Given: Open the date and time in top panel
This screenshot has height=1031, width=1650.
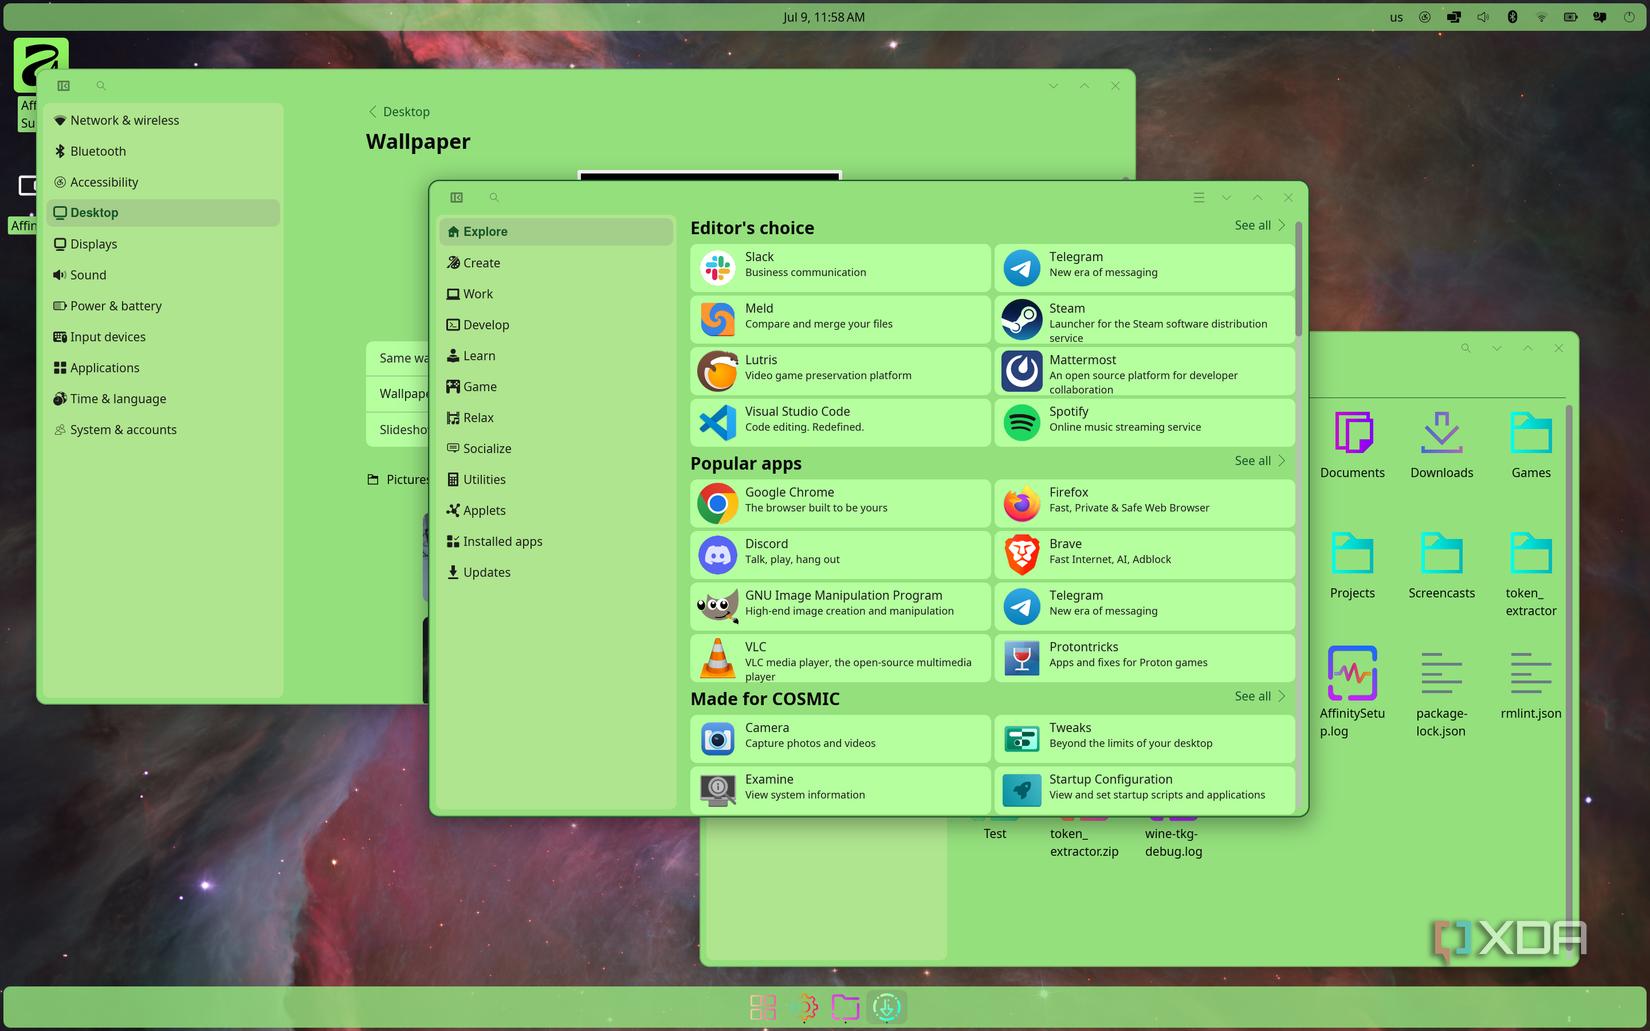Looking at the screenshot, I should [x=823, y=17].
